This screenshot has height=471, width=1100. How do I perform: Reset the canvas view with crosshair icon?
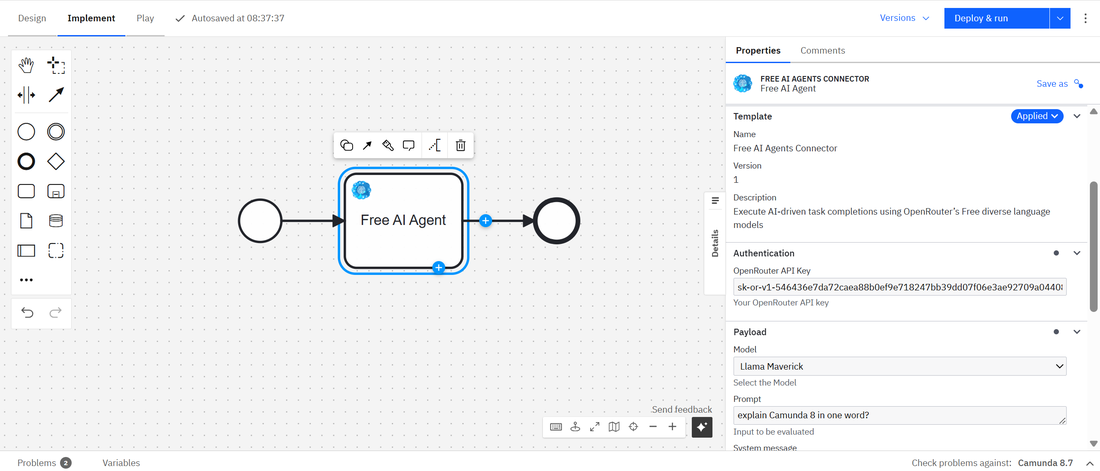click(x=633, y=427)
